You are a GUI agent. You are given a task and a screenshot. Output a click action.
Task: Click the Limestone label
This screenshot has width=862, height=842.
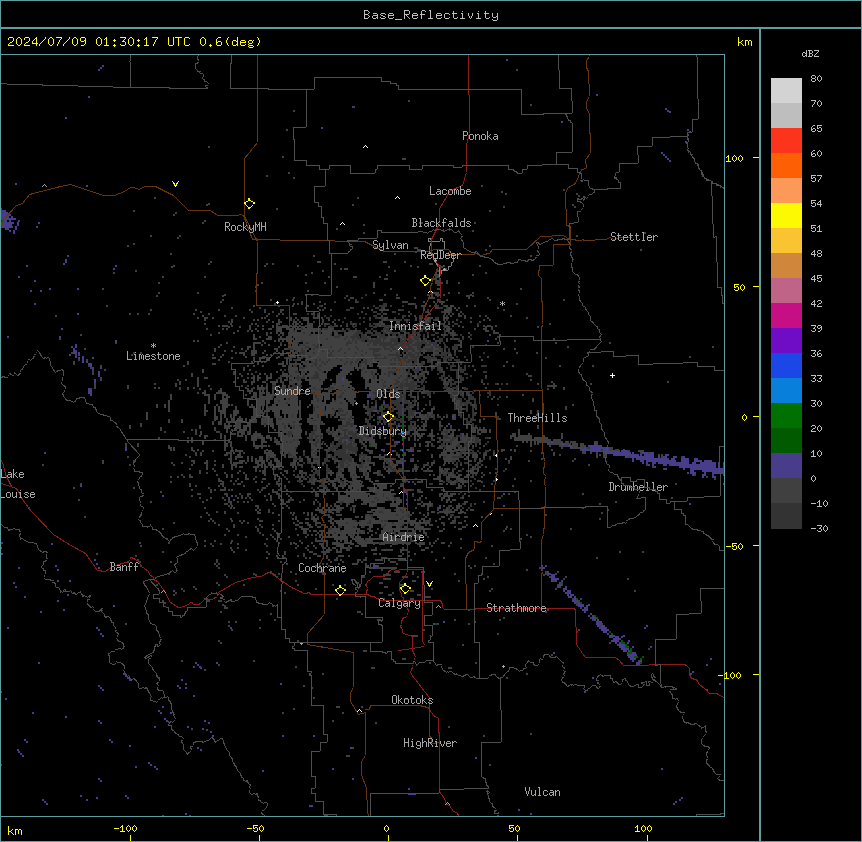[x=153, y=356]
